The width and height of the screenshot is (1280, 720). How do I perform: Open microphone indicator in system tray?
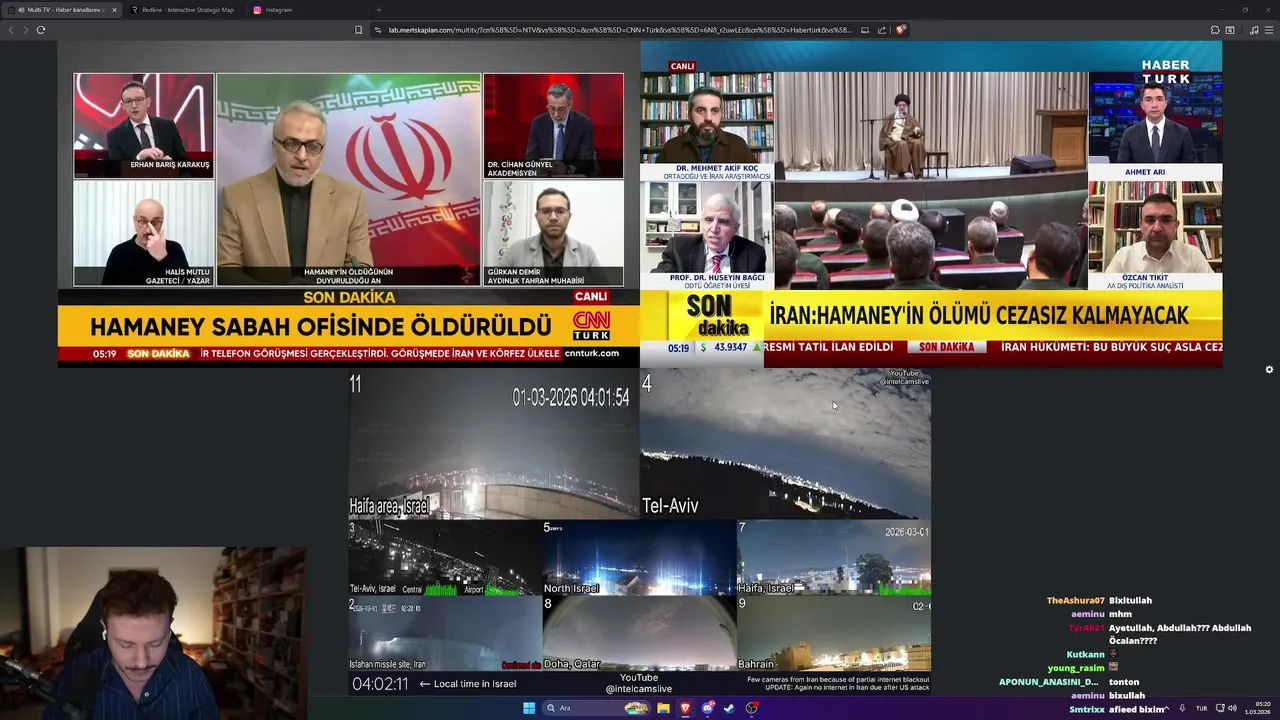point(1182,708)
